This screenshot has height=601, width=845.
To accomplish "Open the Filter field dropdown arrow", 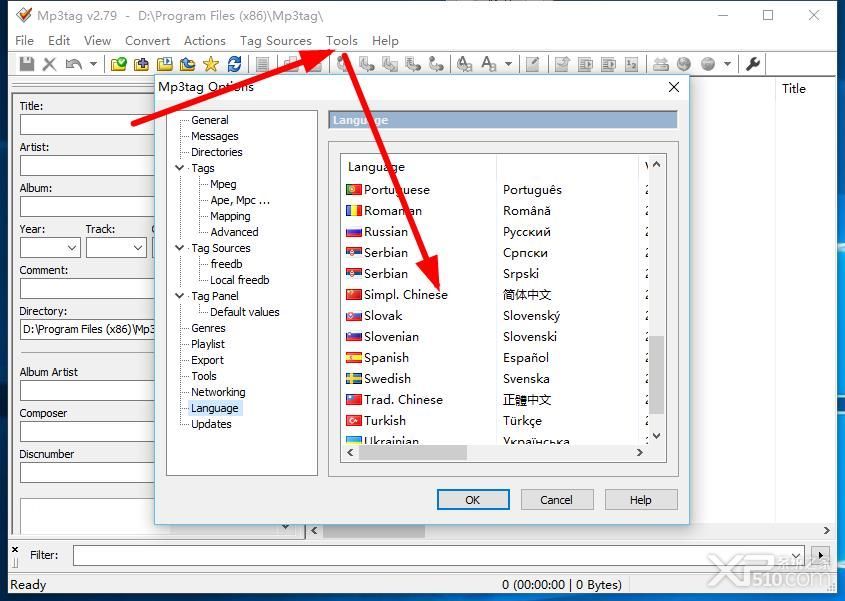I will (x=796, y=555).
